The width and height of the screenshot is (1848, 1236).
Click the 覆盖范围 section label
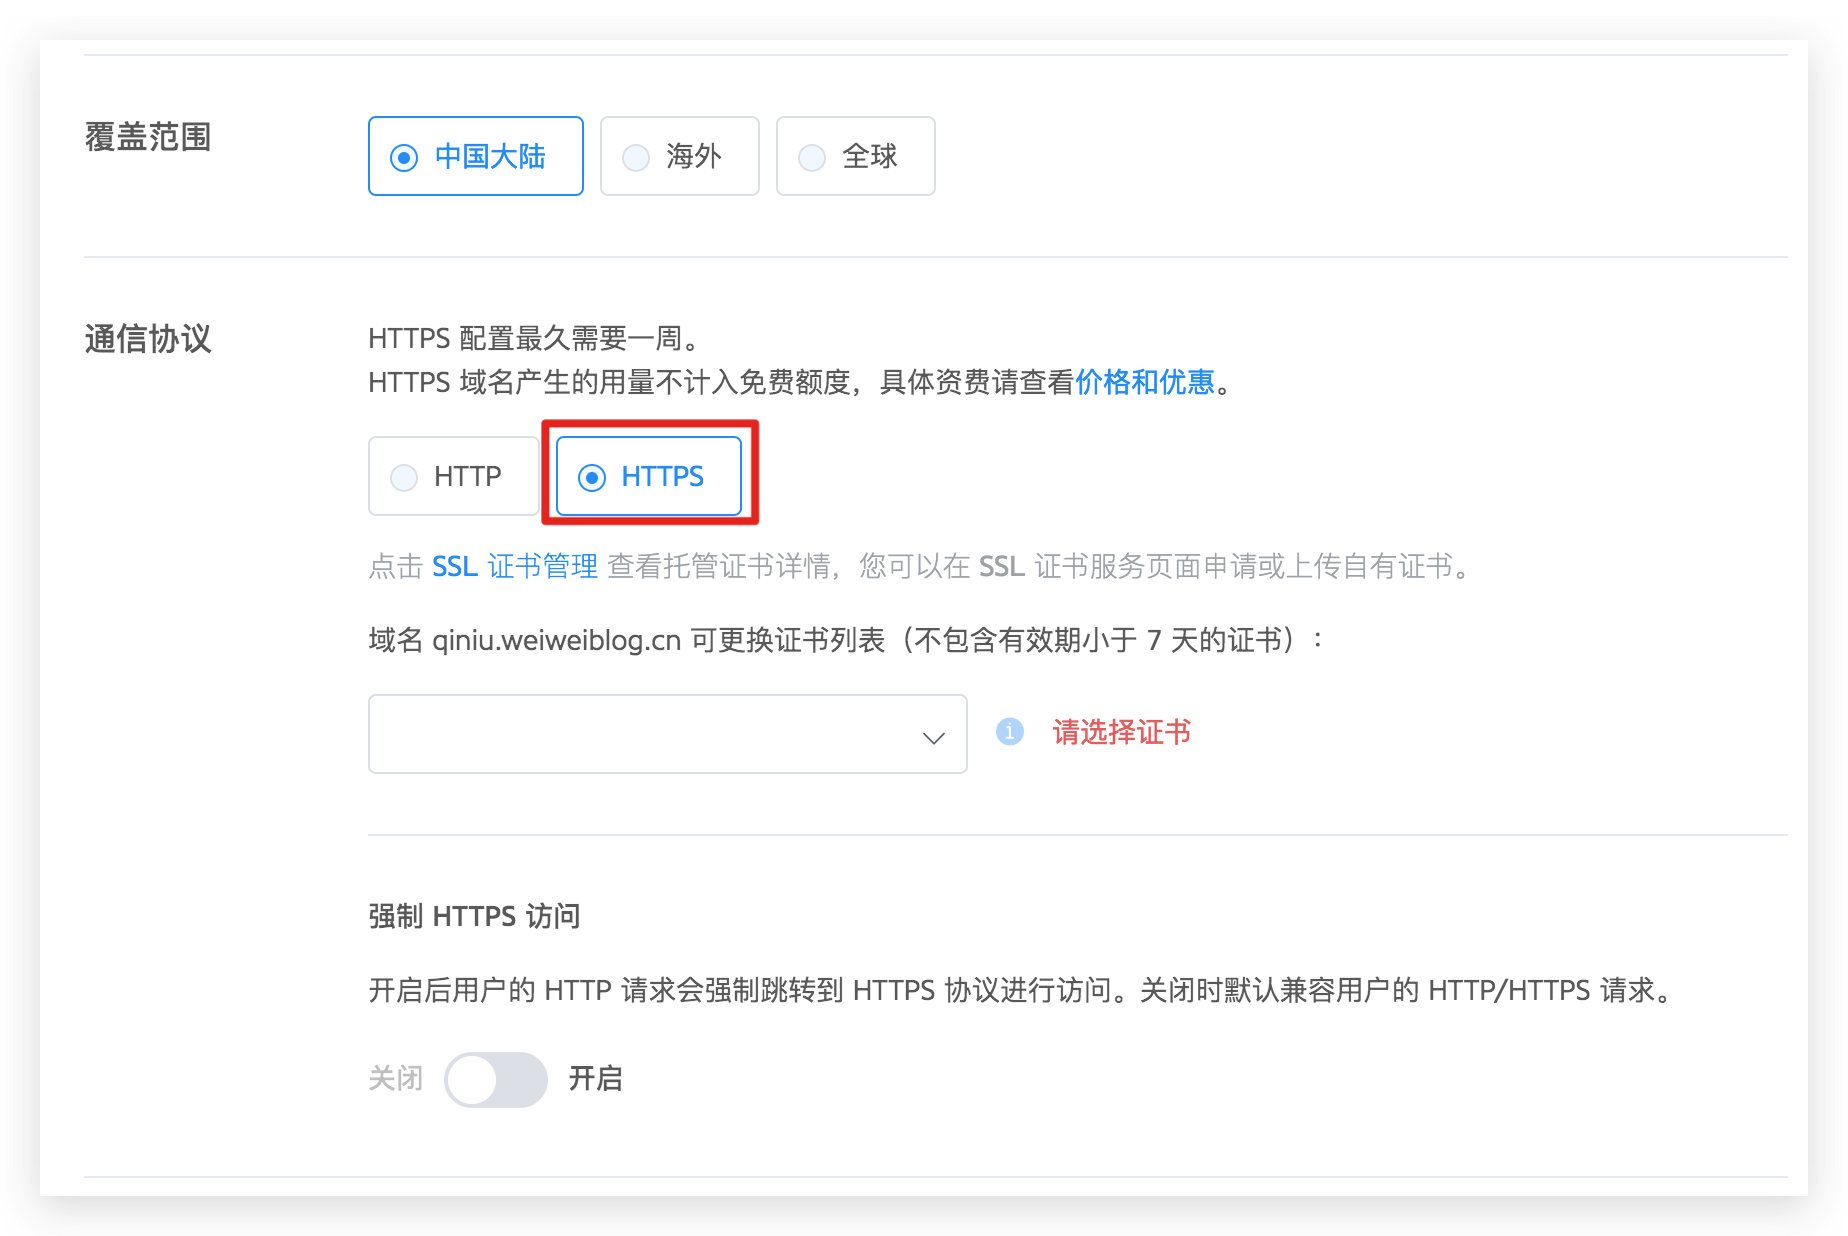[x=148, y=137]
